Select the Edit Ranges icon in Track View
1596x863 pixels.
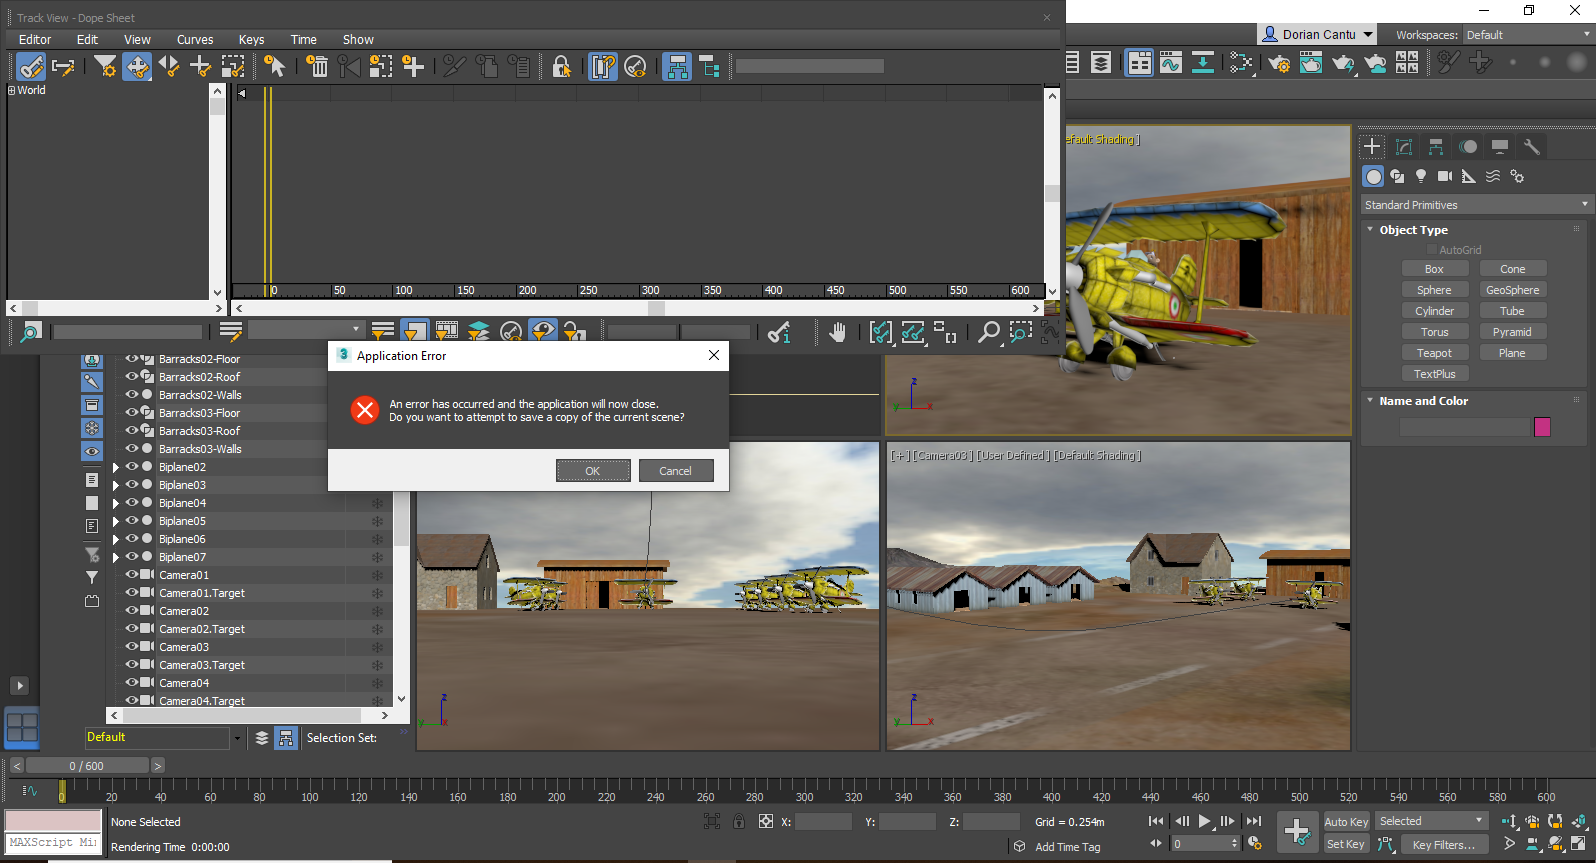point(63,67)
